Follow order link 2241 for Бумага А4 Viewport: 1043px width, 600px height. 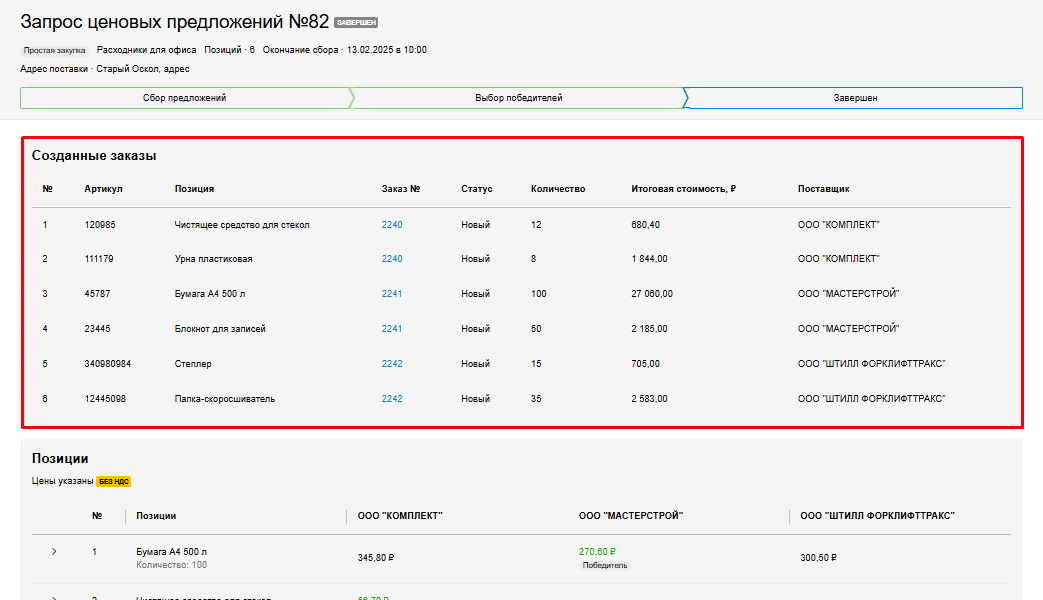392,294
